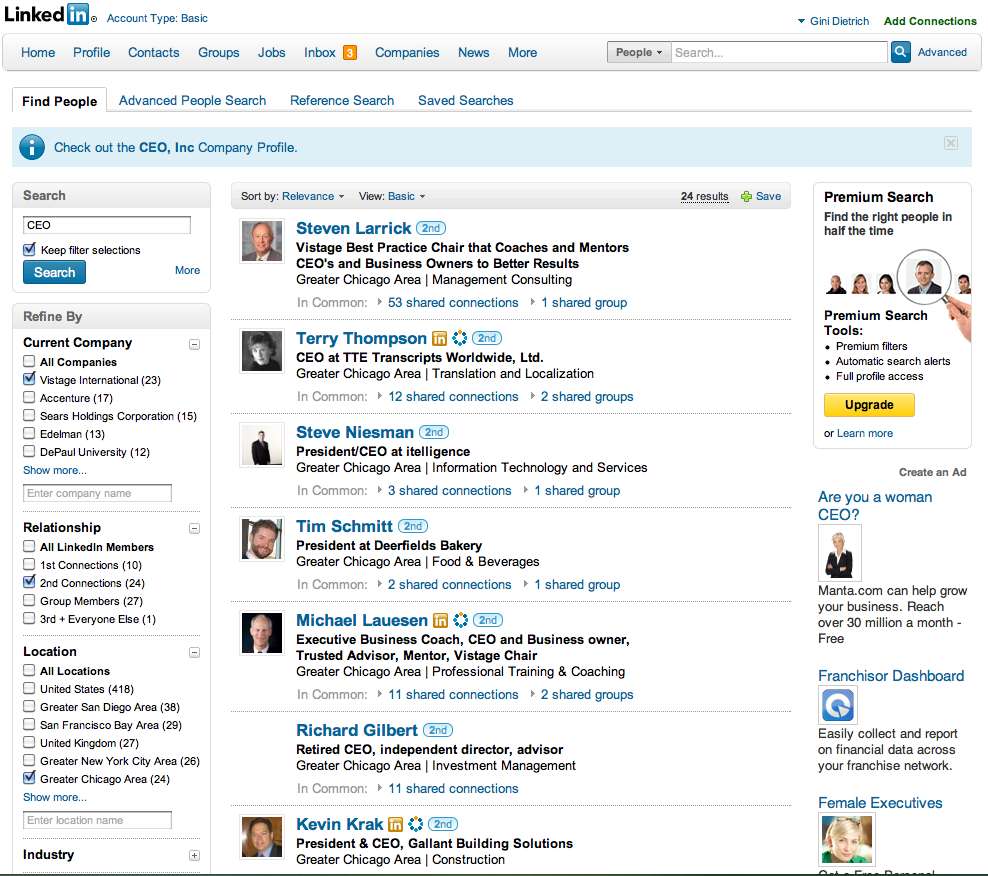Click the yellow Upgrade button
Viewport: 988px width, 876px height.
(868, 405)
